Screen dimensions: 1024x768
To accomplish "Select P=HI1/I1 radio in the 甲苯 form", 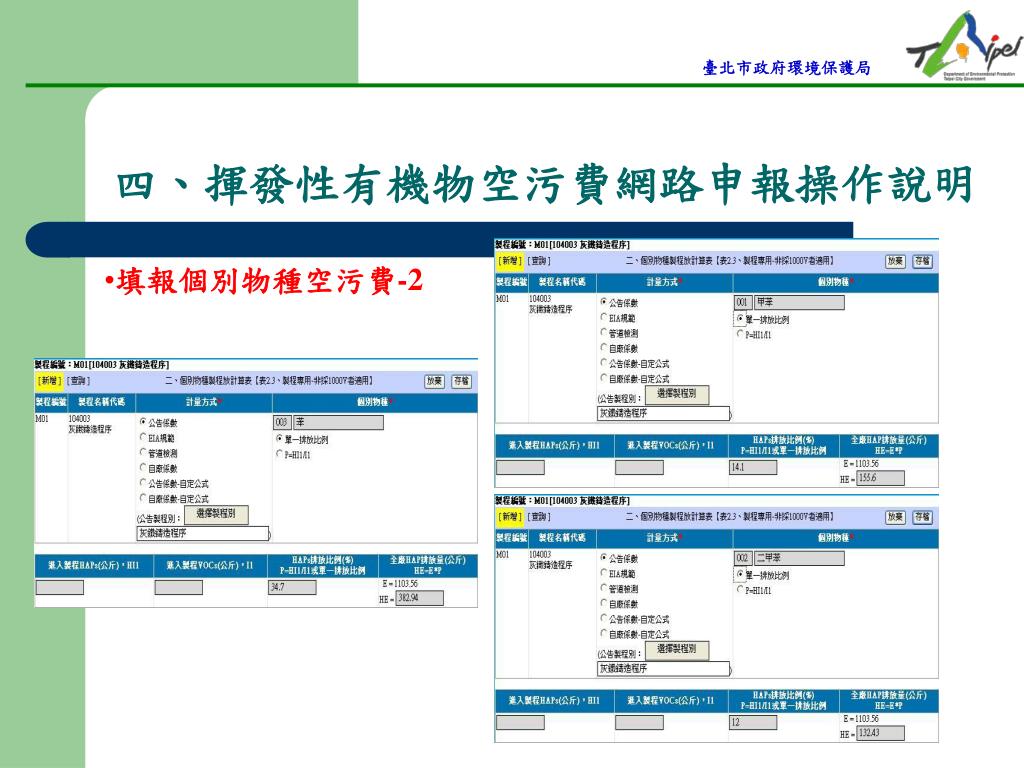I will [x=740, y=334].
